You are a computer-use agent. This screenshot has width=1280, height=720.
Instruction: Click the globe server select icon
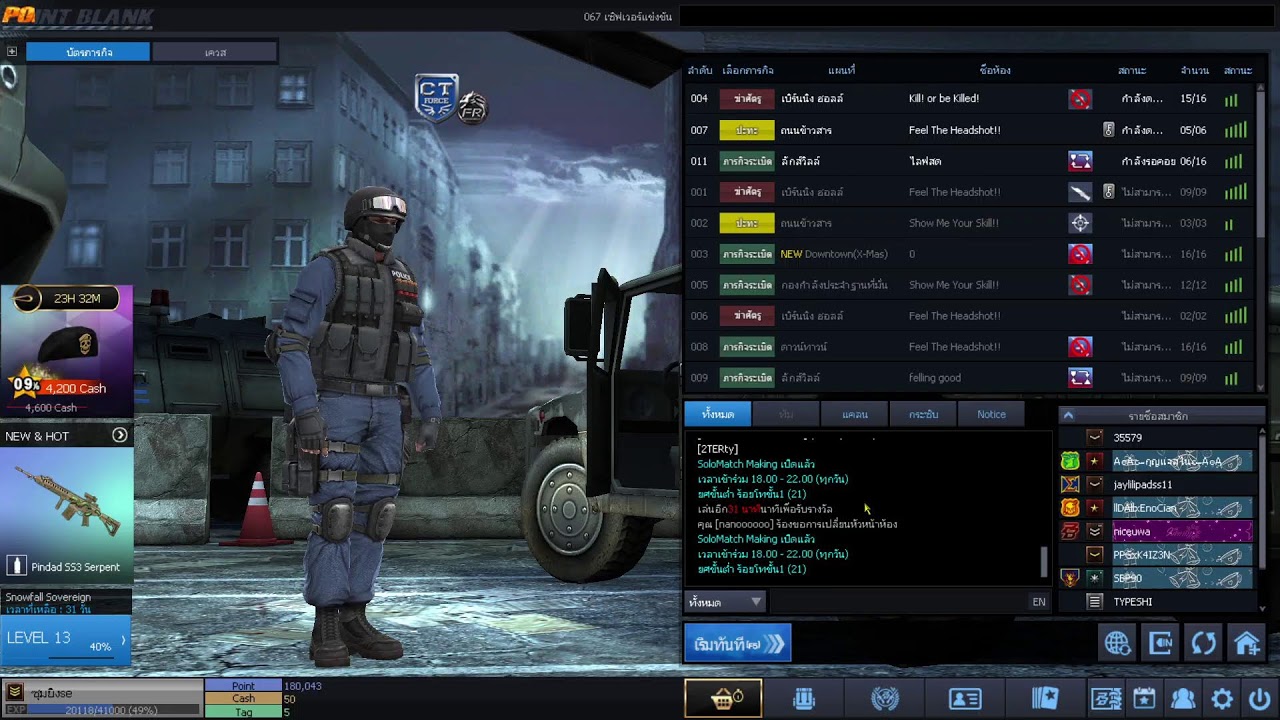pyautogui.click(x=1117, y=643)
